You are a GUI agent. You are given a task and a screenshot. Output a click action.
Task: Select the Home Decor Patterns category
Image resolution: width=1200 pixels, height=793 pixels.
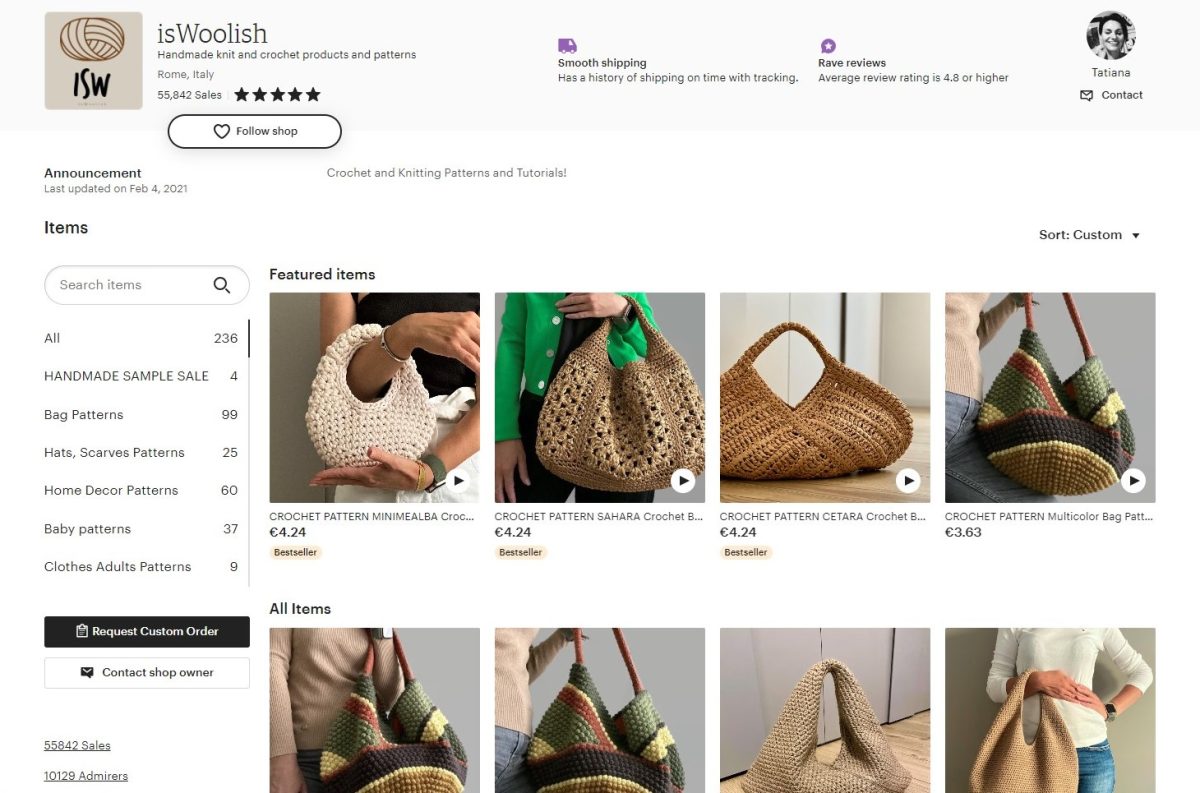(x=111, y=490)
